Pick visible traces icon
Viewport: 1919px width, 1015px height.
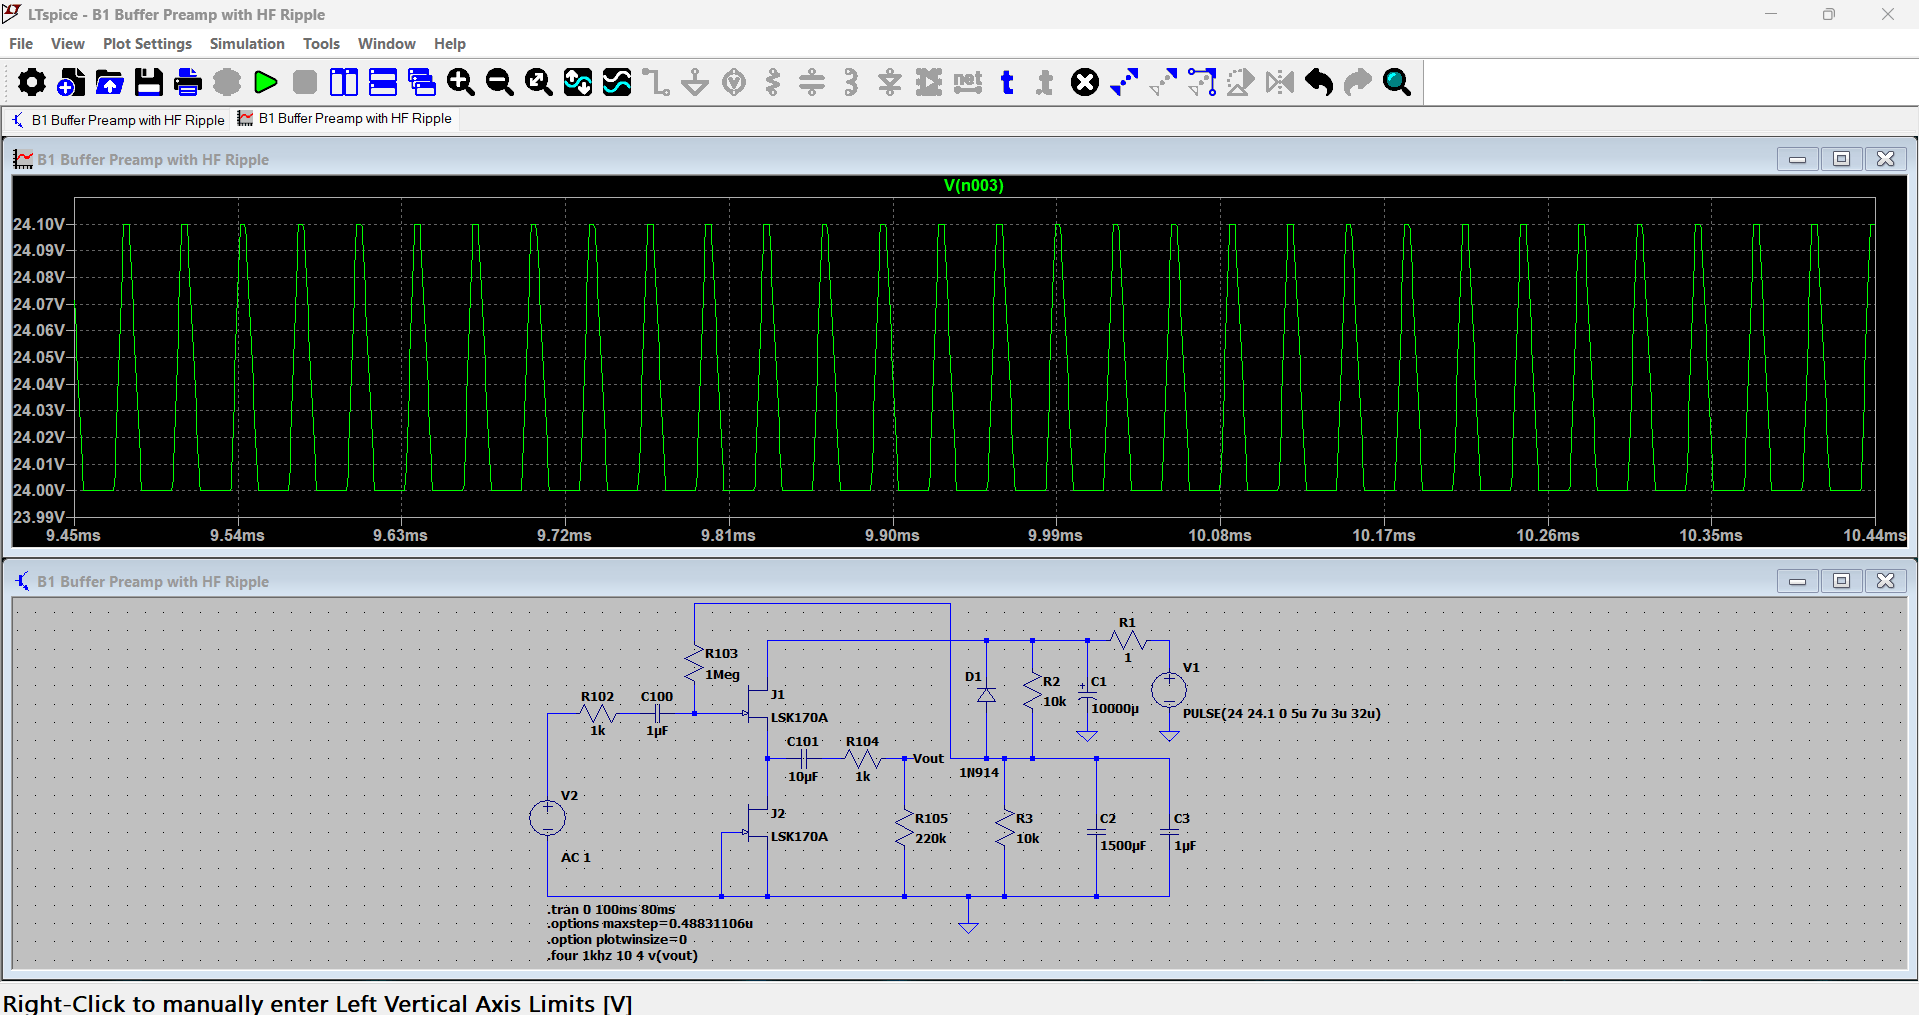[x=617, y=82]
